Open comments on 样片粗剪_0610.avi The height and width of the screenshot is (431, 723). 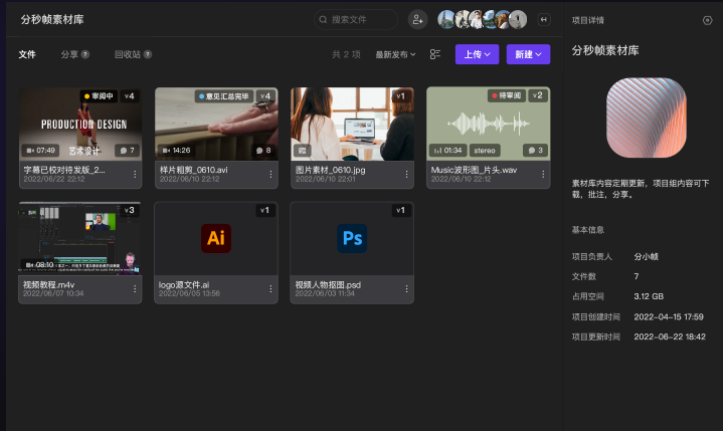[x=263, y=151]
